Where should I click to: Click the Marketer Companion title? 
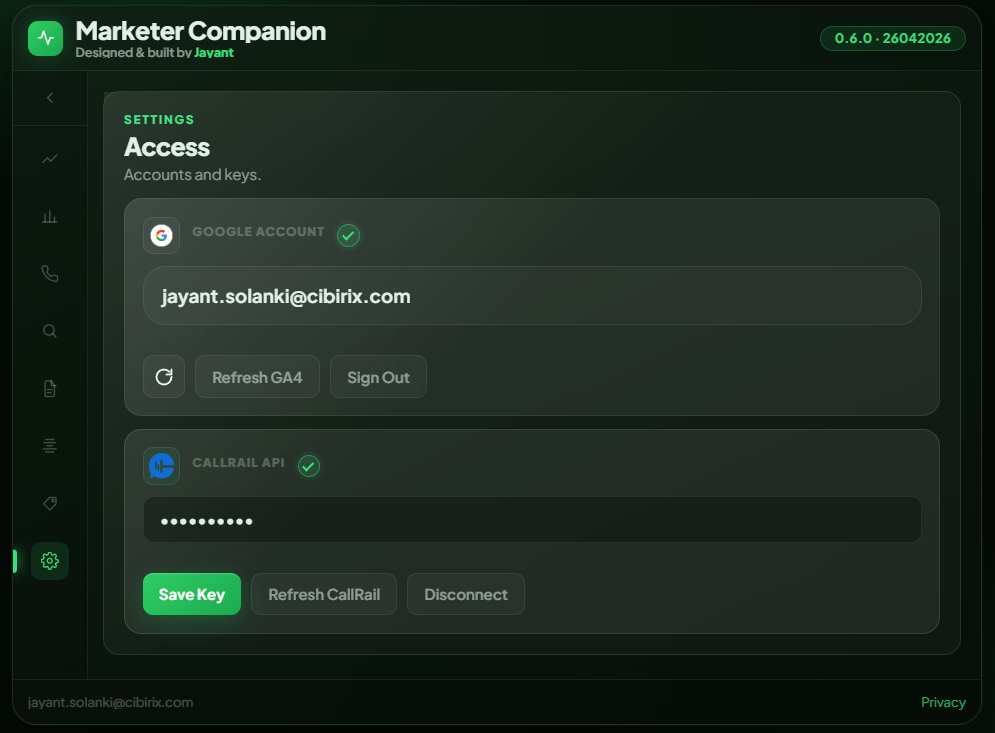(201, 31)
